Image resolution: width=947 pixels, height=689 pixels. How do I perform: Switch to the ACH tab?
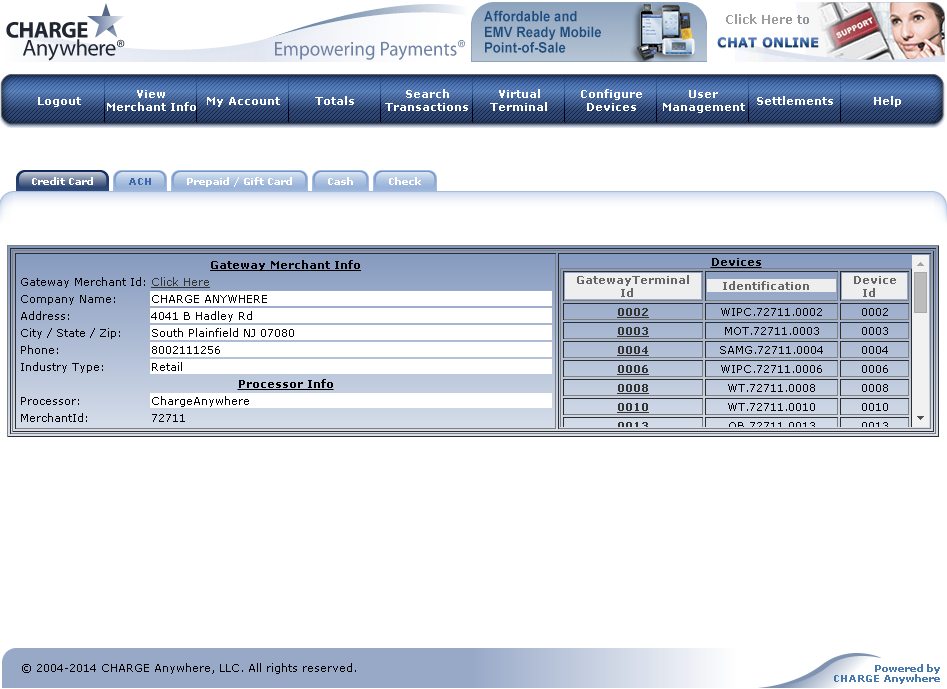coord(140,181)
